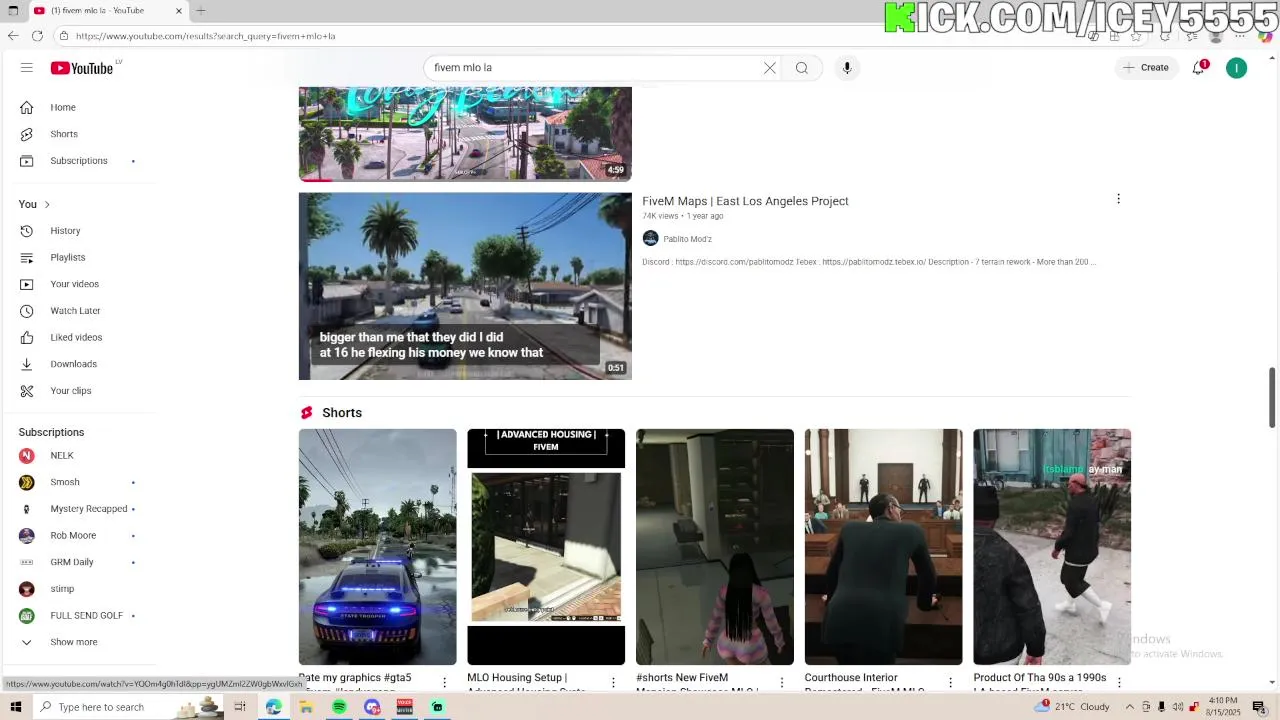Open '#shorts New FiveM' short title

point(697,683)
